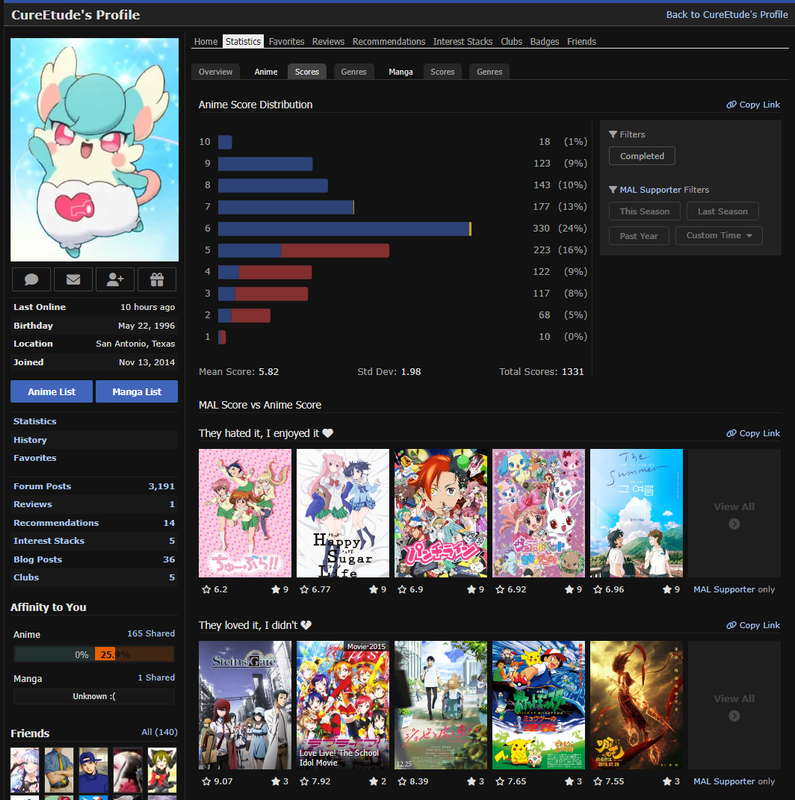
Task: Click Copy Link beside They hated it
Action: tap(753, 433)
